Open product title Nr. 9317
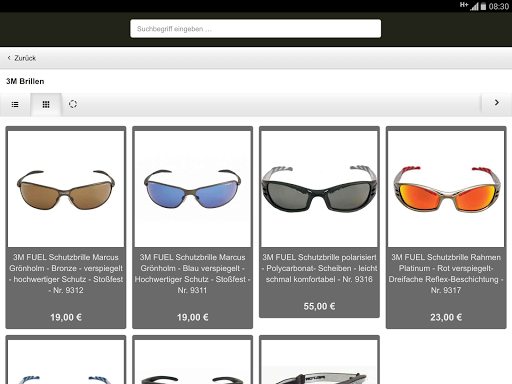512x384 pixels. click(x=446, y=274)
